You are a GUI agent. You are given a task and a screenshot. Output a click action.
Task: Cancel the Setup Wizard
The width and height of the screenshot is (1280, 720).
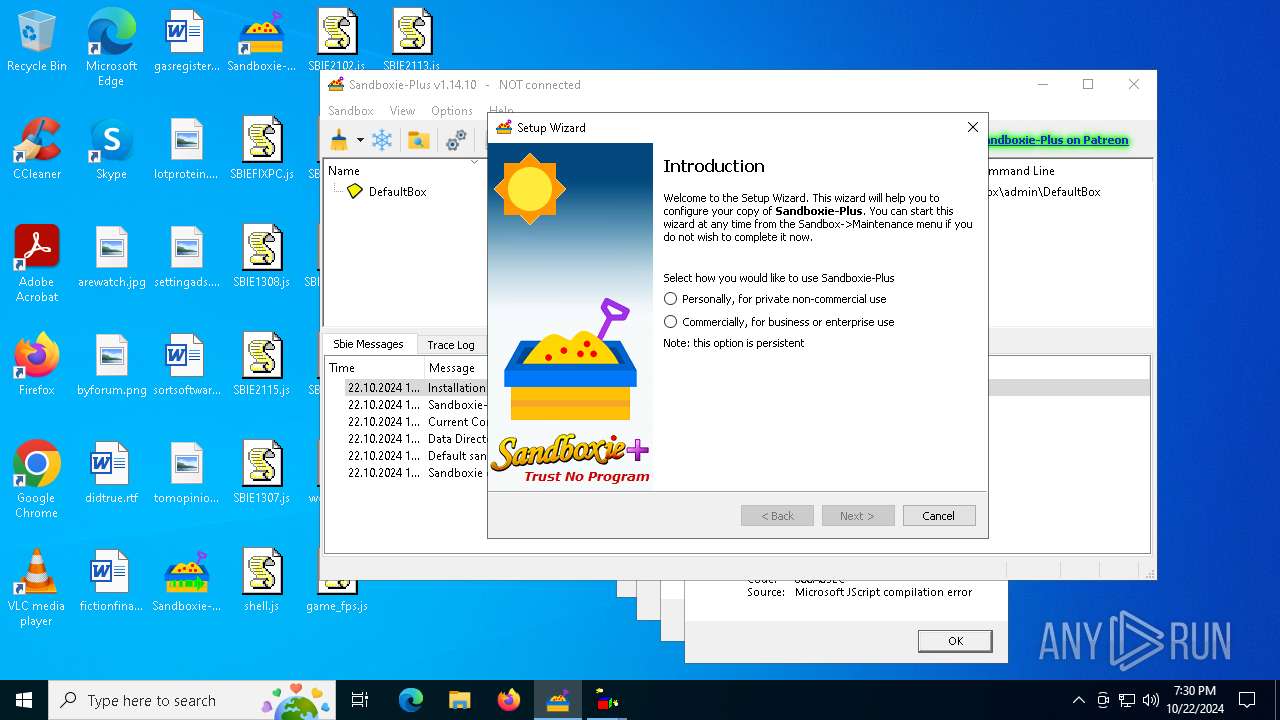938,516
